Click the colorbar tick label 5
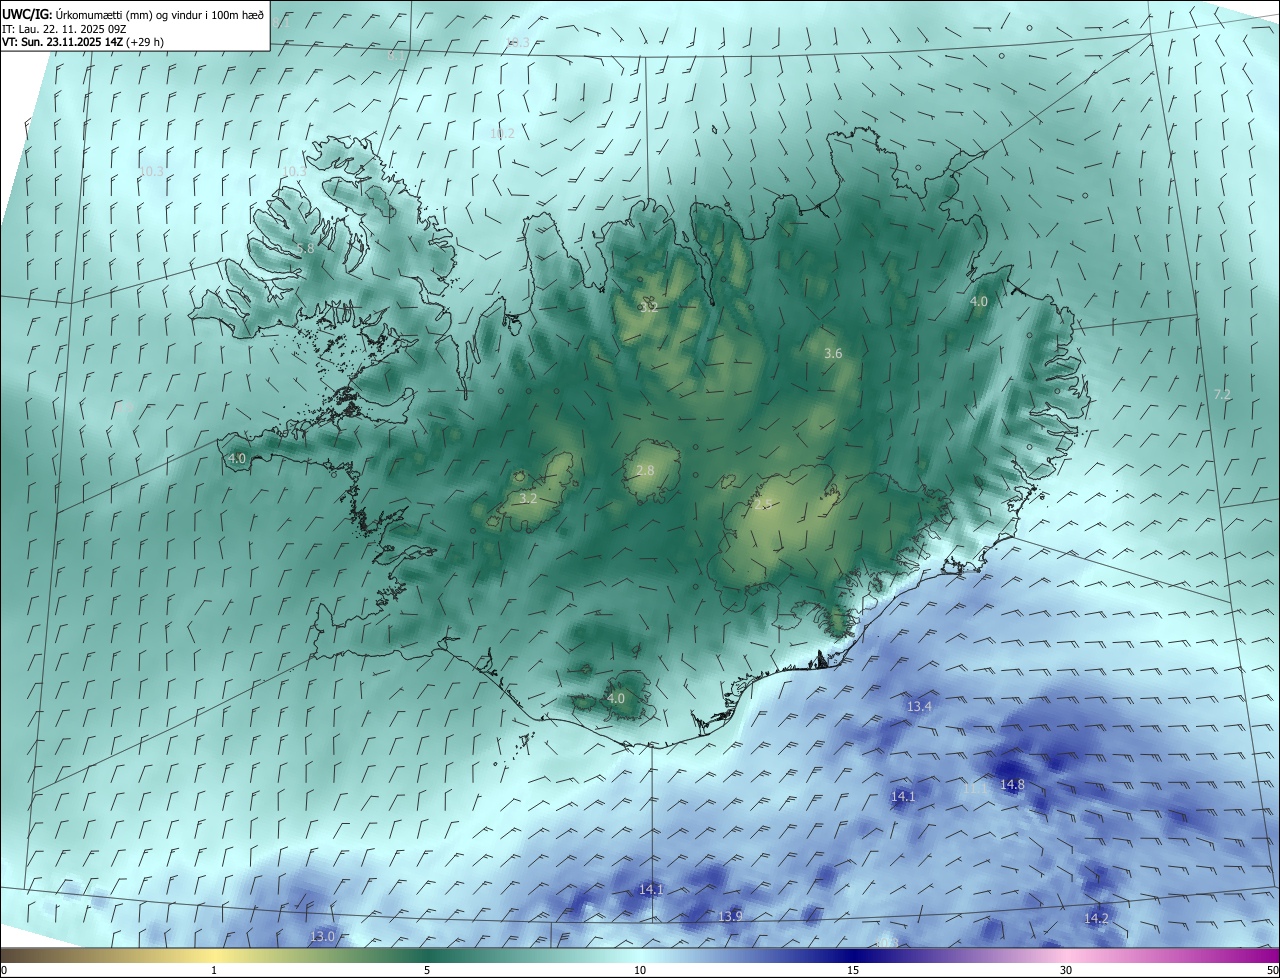The width and height of the screenshot is (1280, 978). coord(427,970)
